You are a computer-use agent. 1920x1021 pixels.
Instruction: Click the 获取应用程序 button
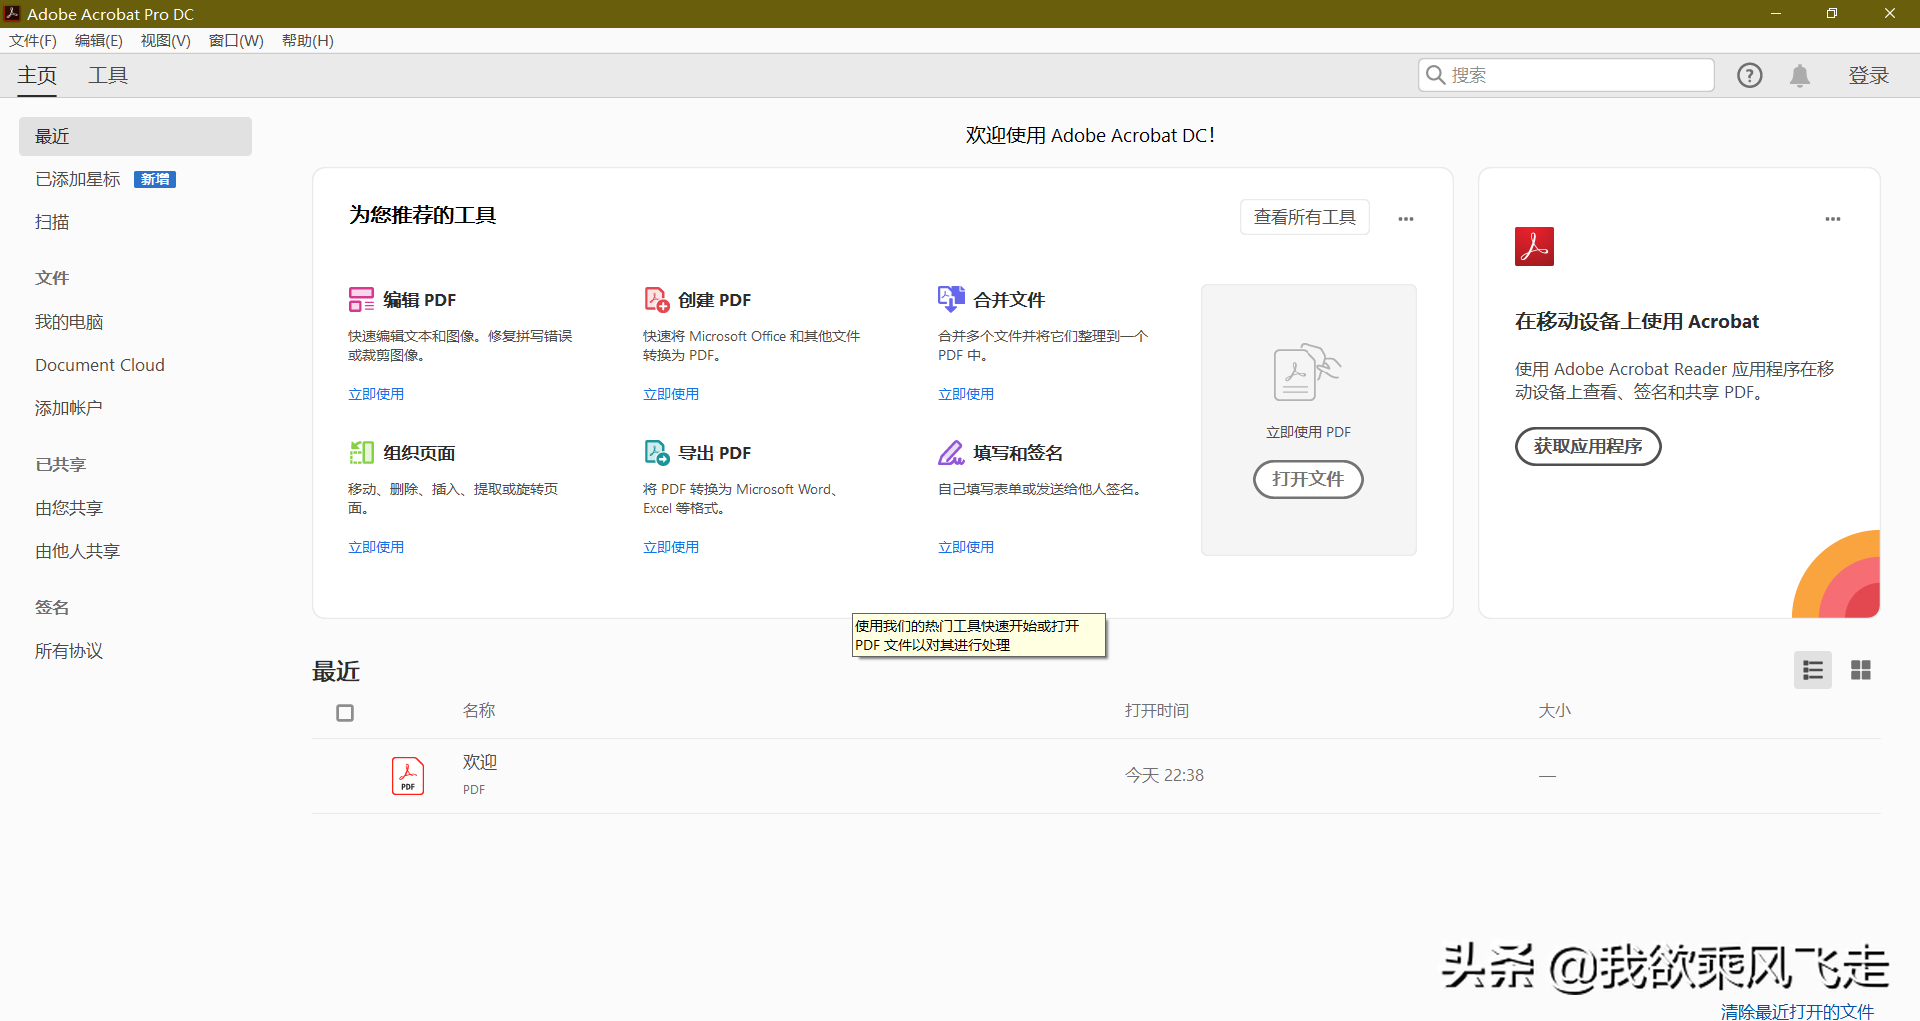click(x=1588, y=446)
